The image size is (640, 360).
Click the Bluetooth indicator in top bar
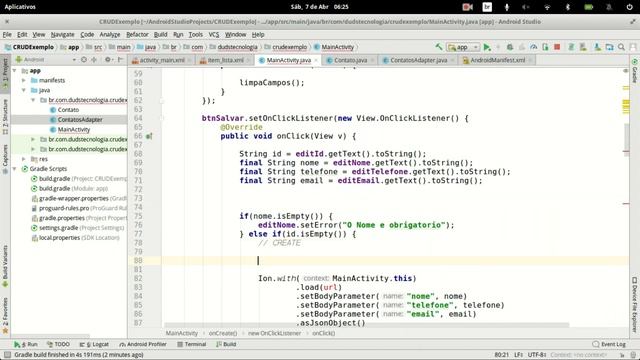567,7
